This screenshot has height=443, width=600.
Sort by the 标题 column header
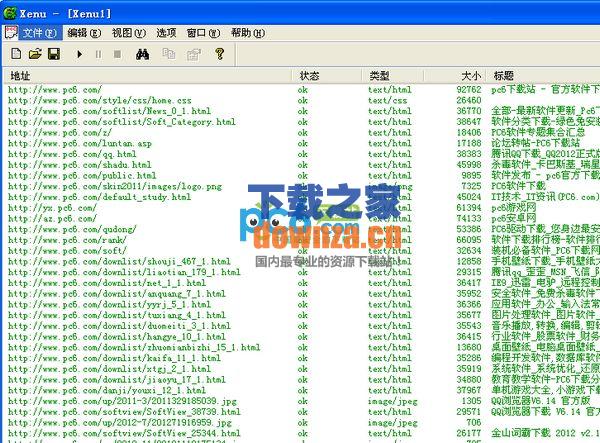543,75
